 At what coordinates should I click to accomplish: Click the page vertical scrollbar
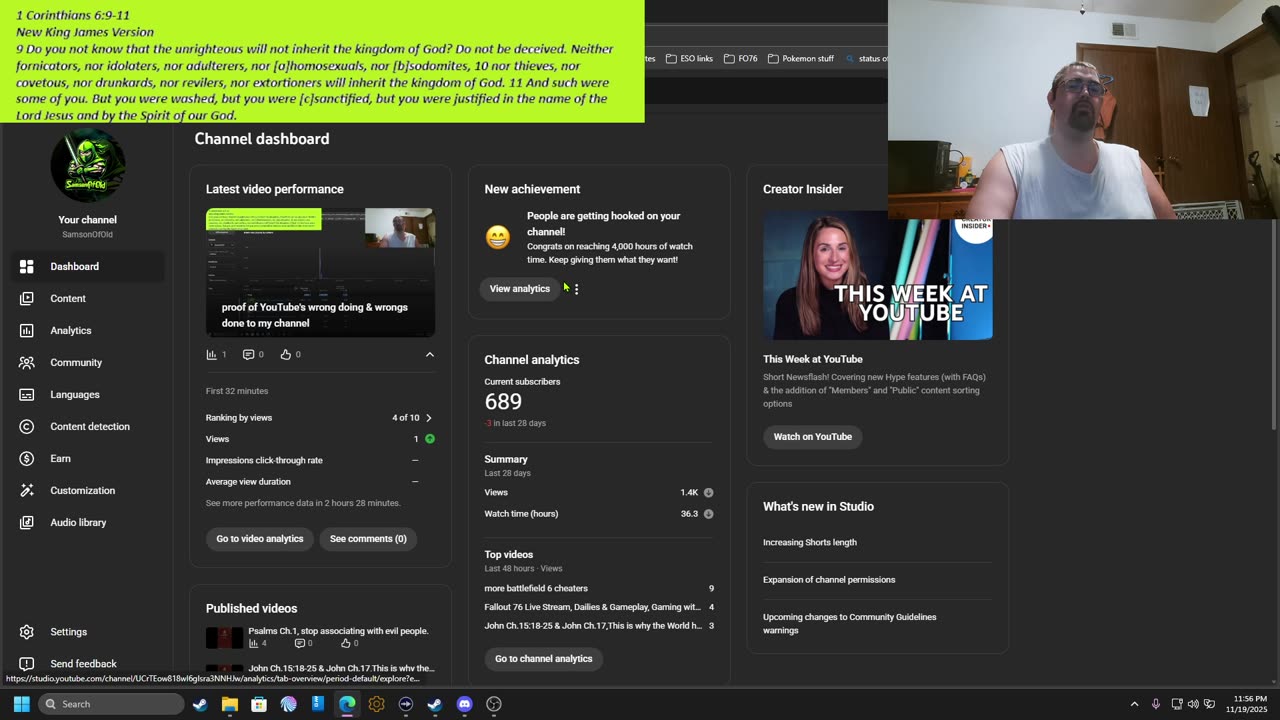pyautogui.click(x=1274, y=324)
